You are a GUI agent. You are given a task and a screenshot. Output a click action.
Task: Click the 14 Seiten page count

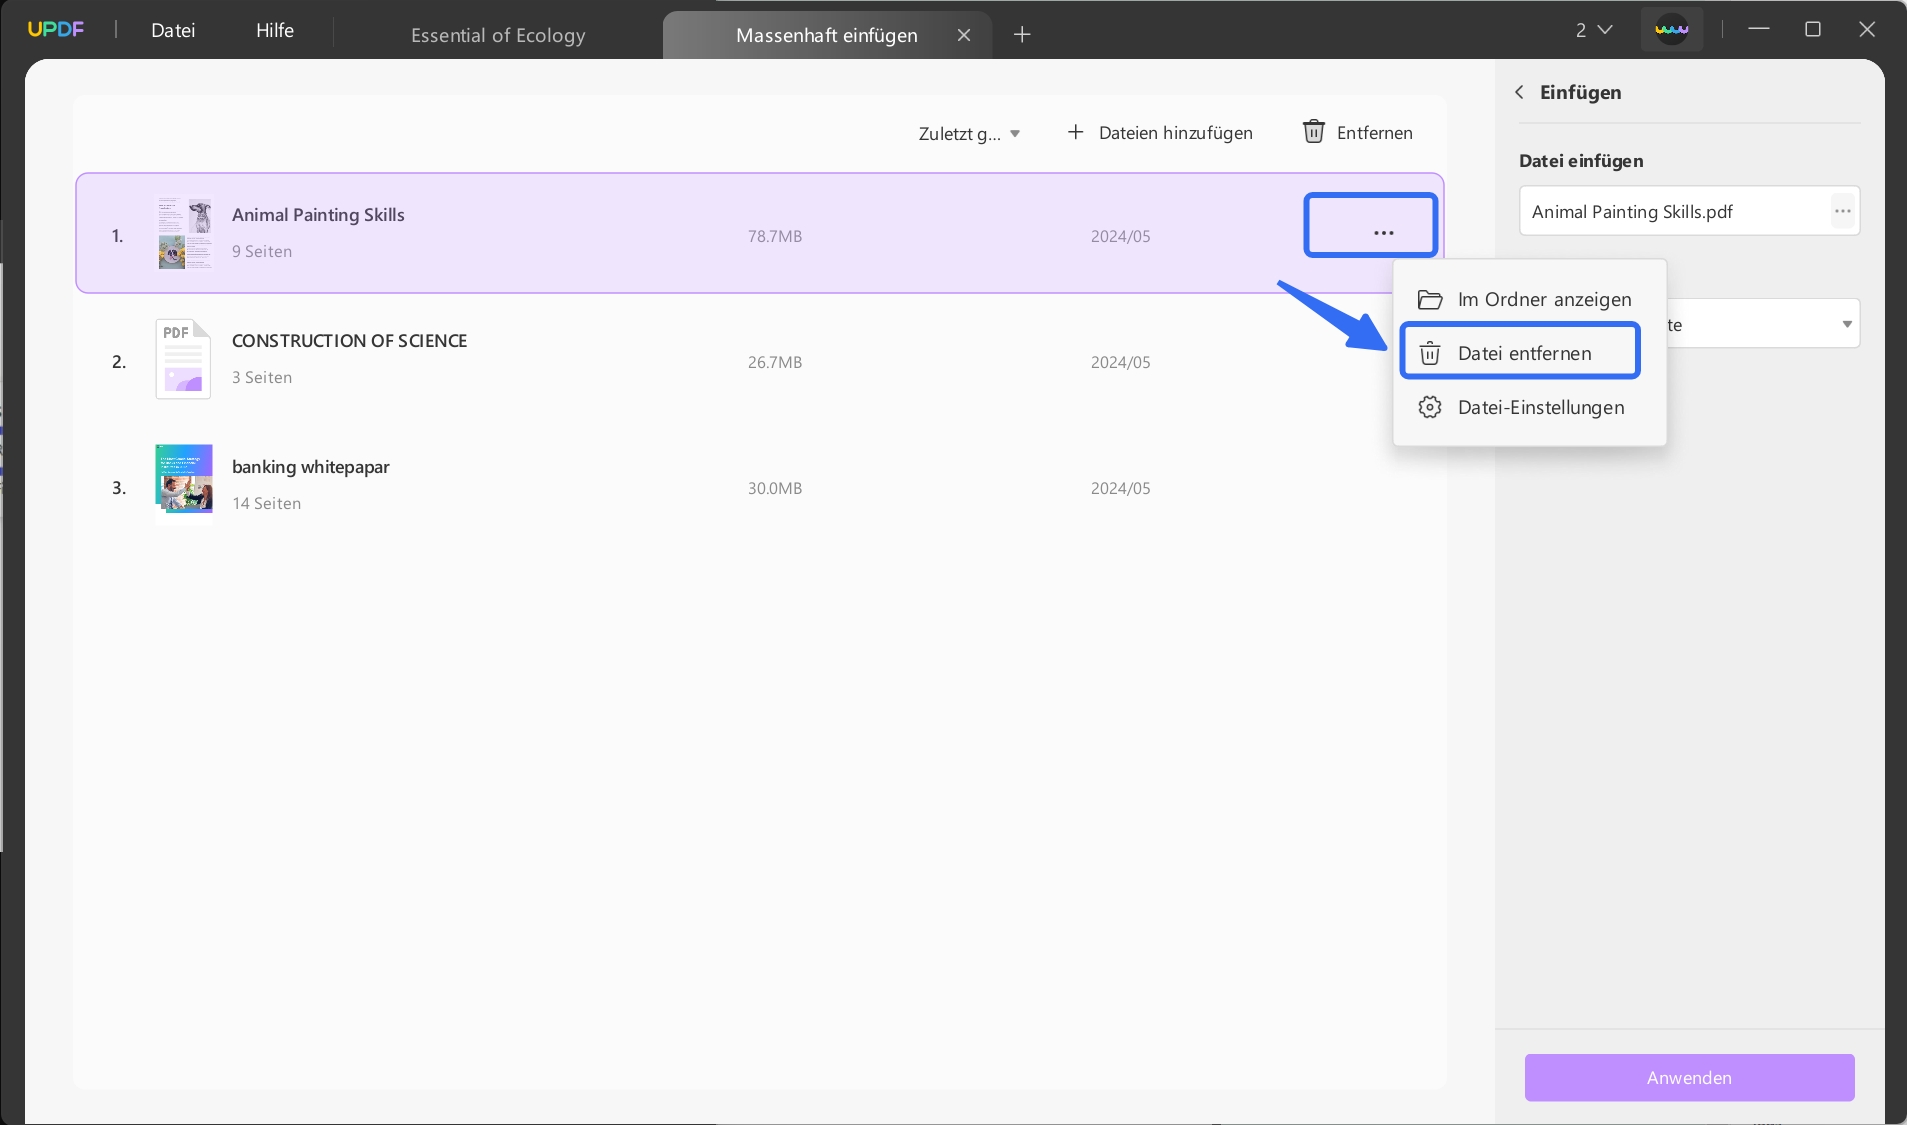pos(267,504)
